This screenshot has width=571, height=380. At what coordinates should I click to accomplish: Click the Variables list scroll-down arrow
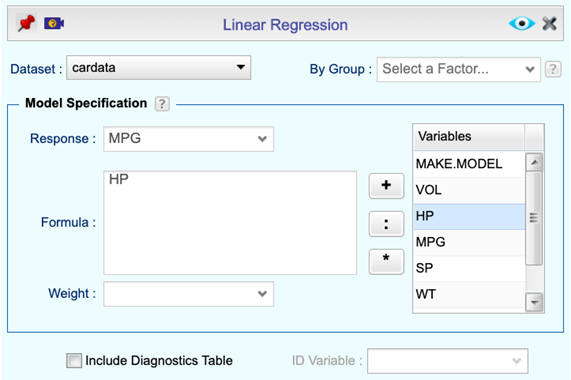(534, 302)
